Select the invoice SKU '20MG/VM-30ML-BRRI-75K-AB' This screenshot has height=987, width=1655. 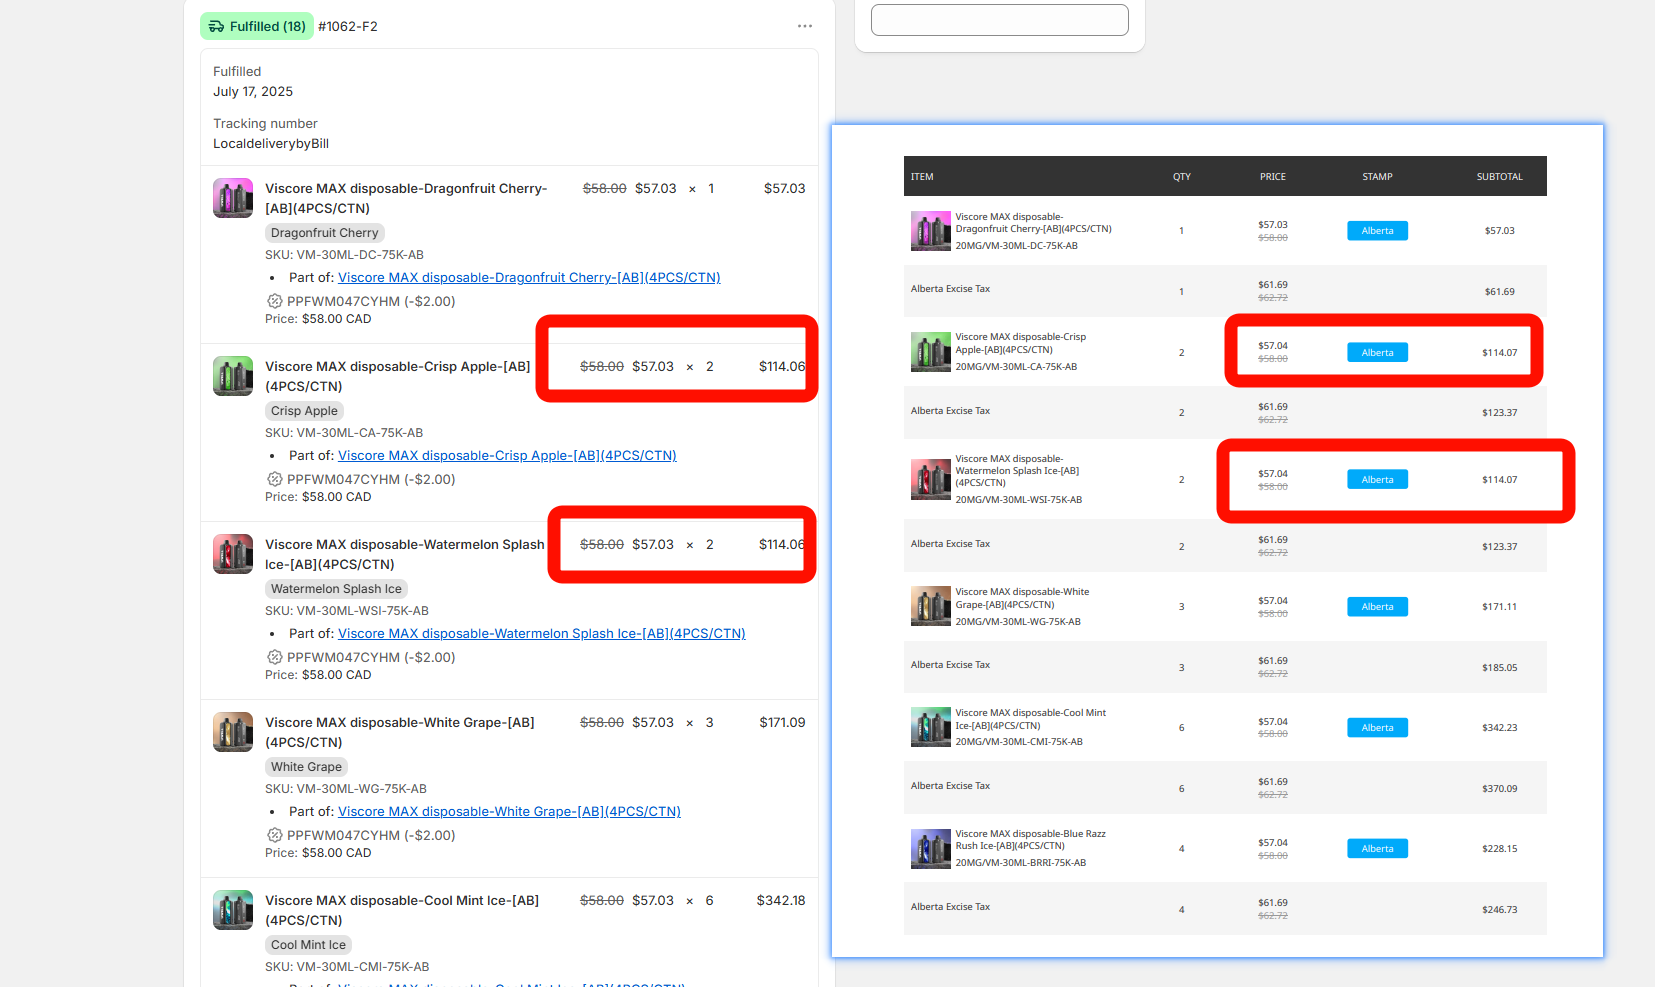[1021, 863]
